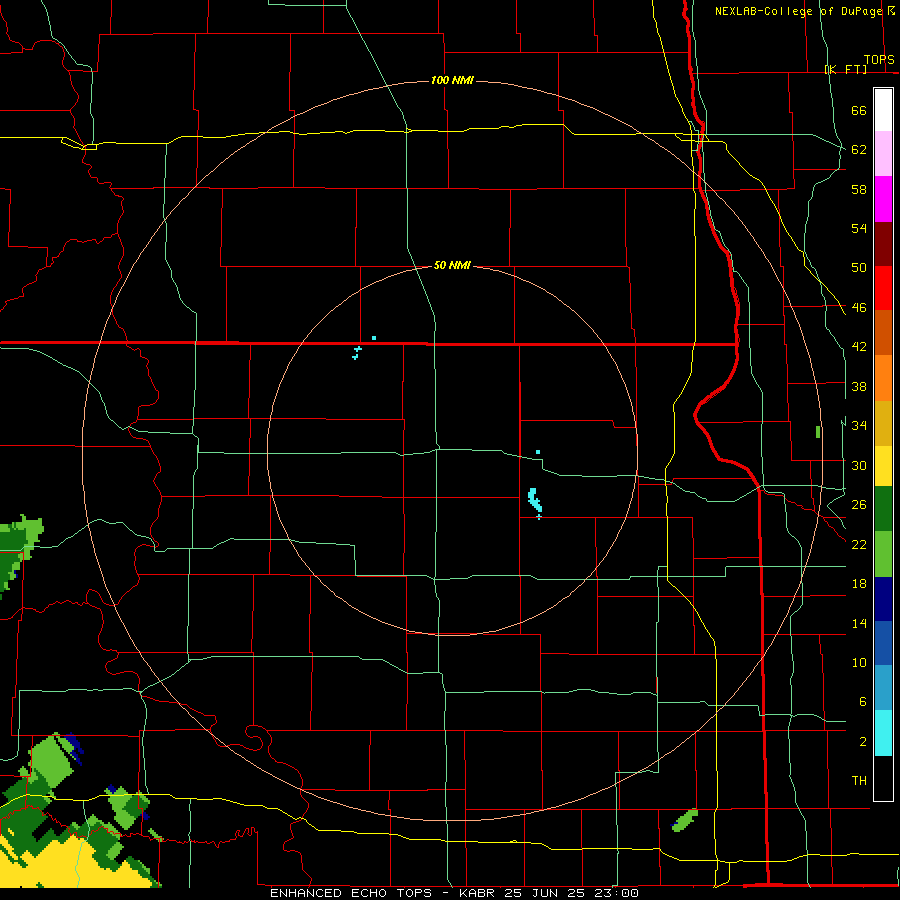The width and height of the screenshot is (900, 900).
Task: Click the TH threshold legend label
Action: 859,781
